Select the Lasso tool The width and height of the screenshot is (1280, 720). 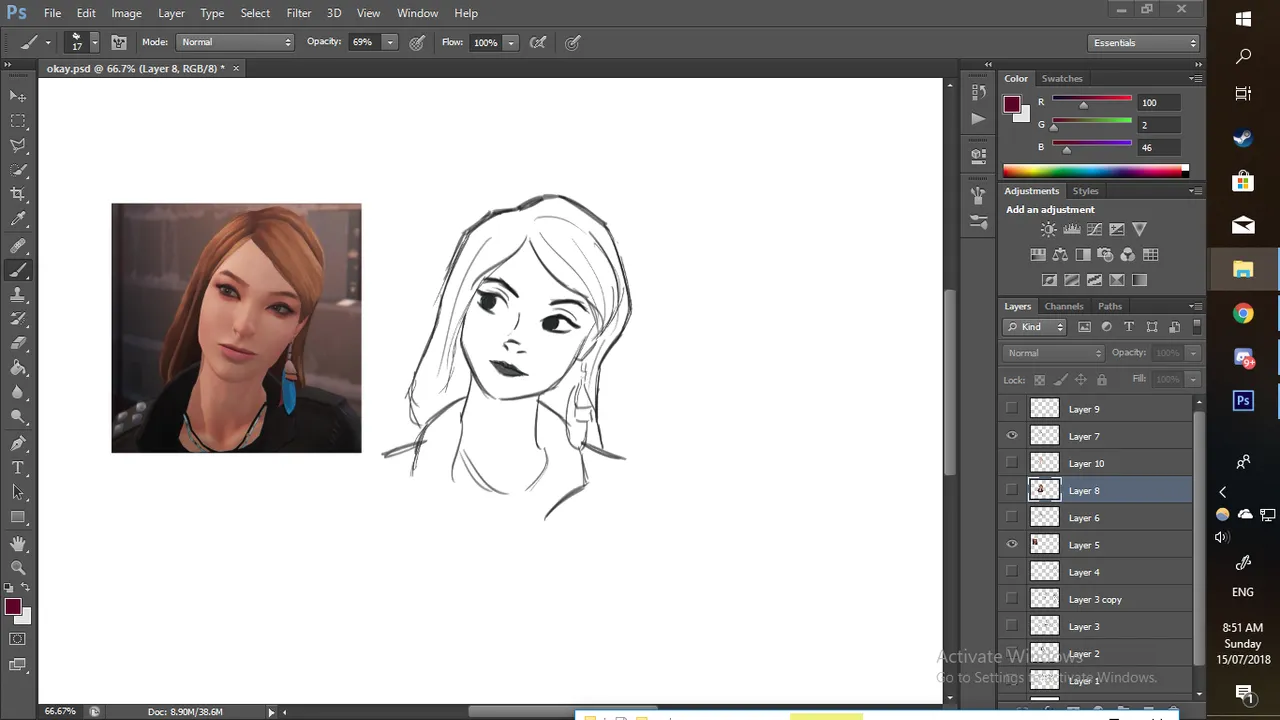point(18,146)
